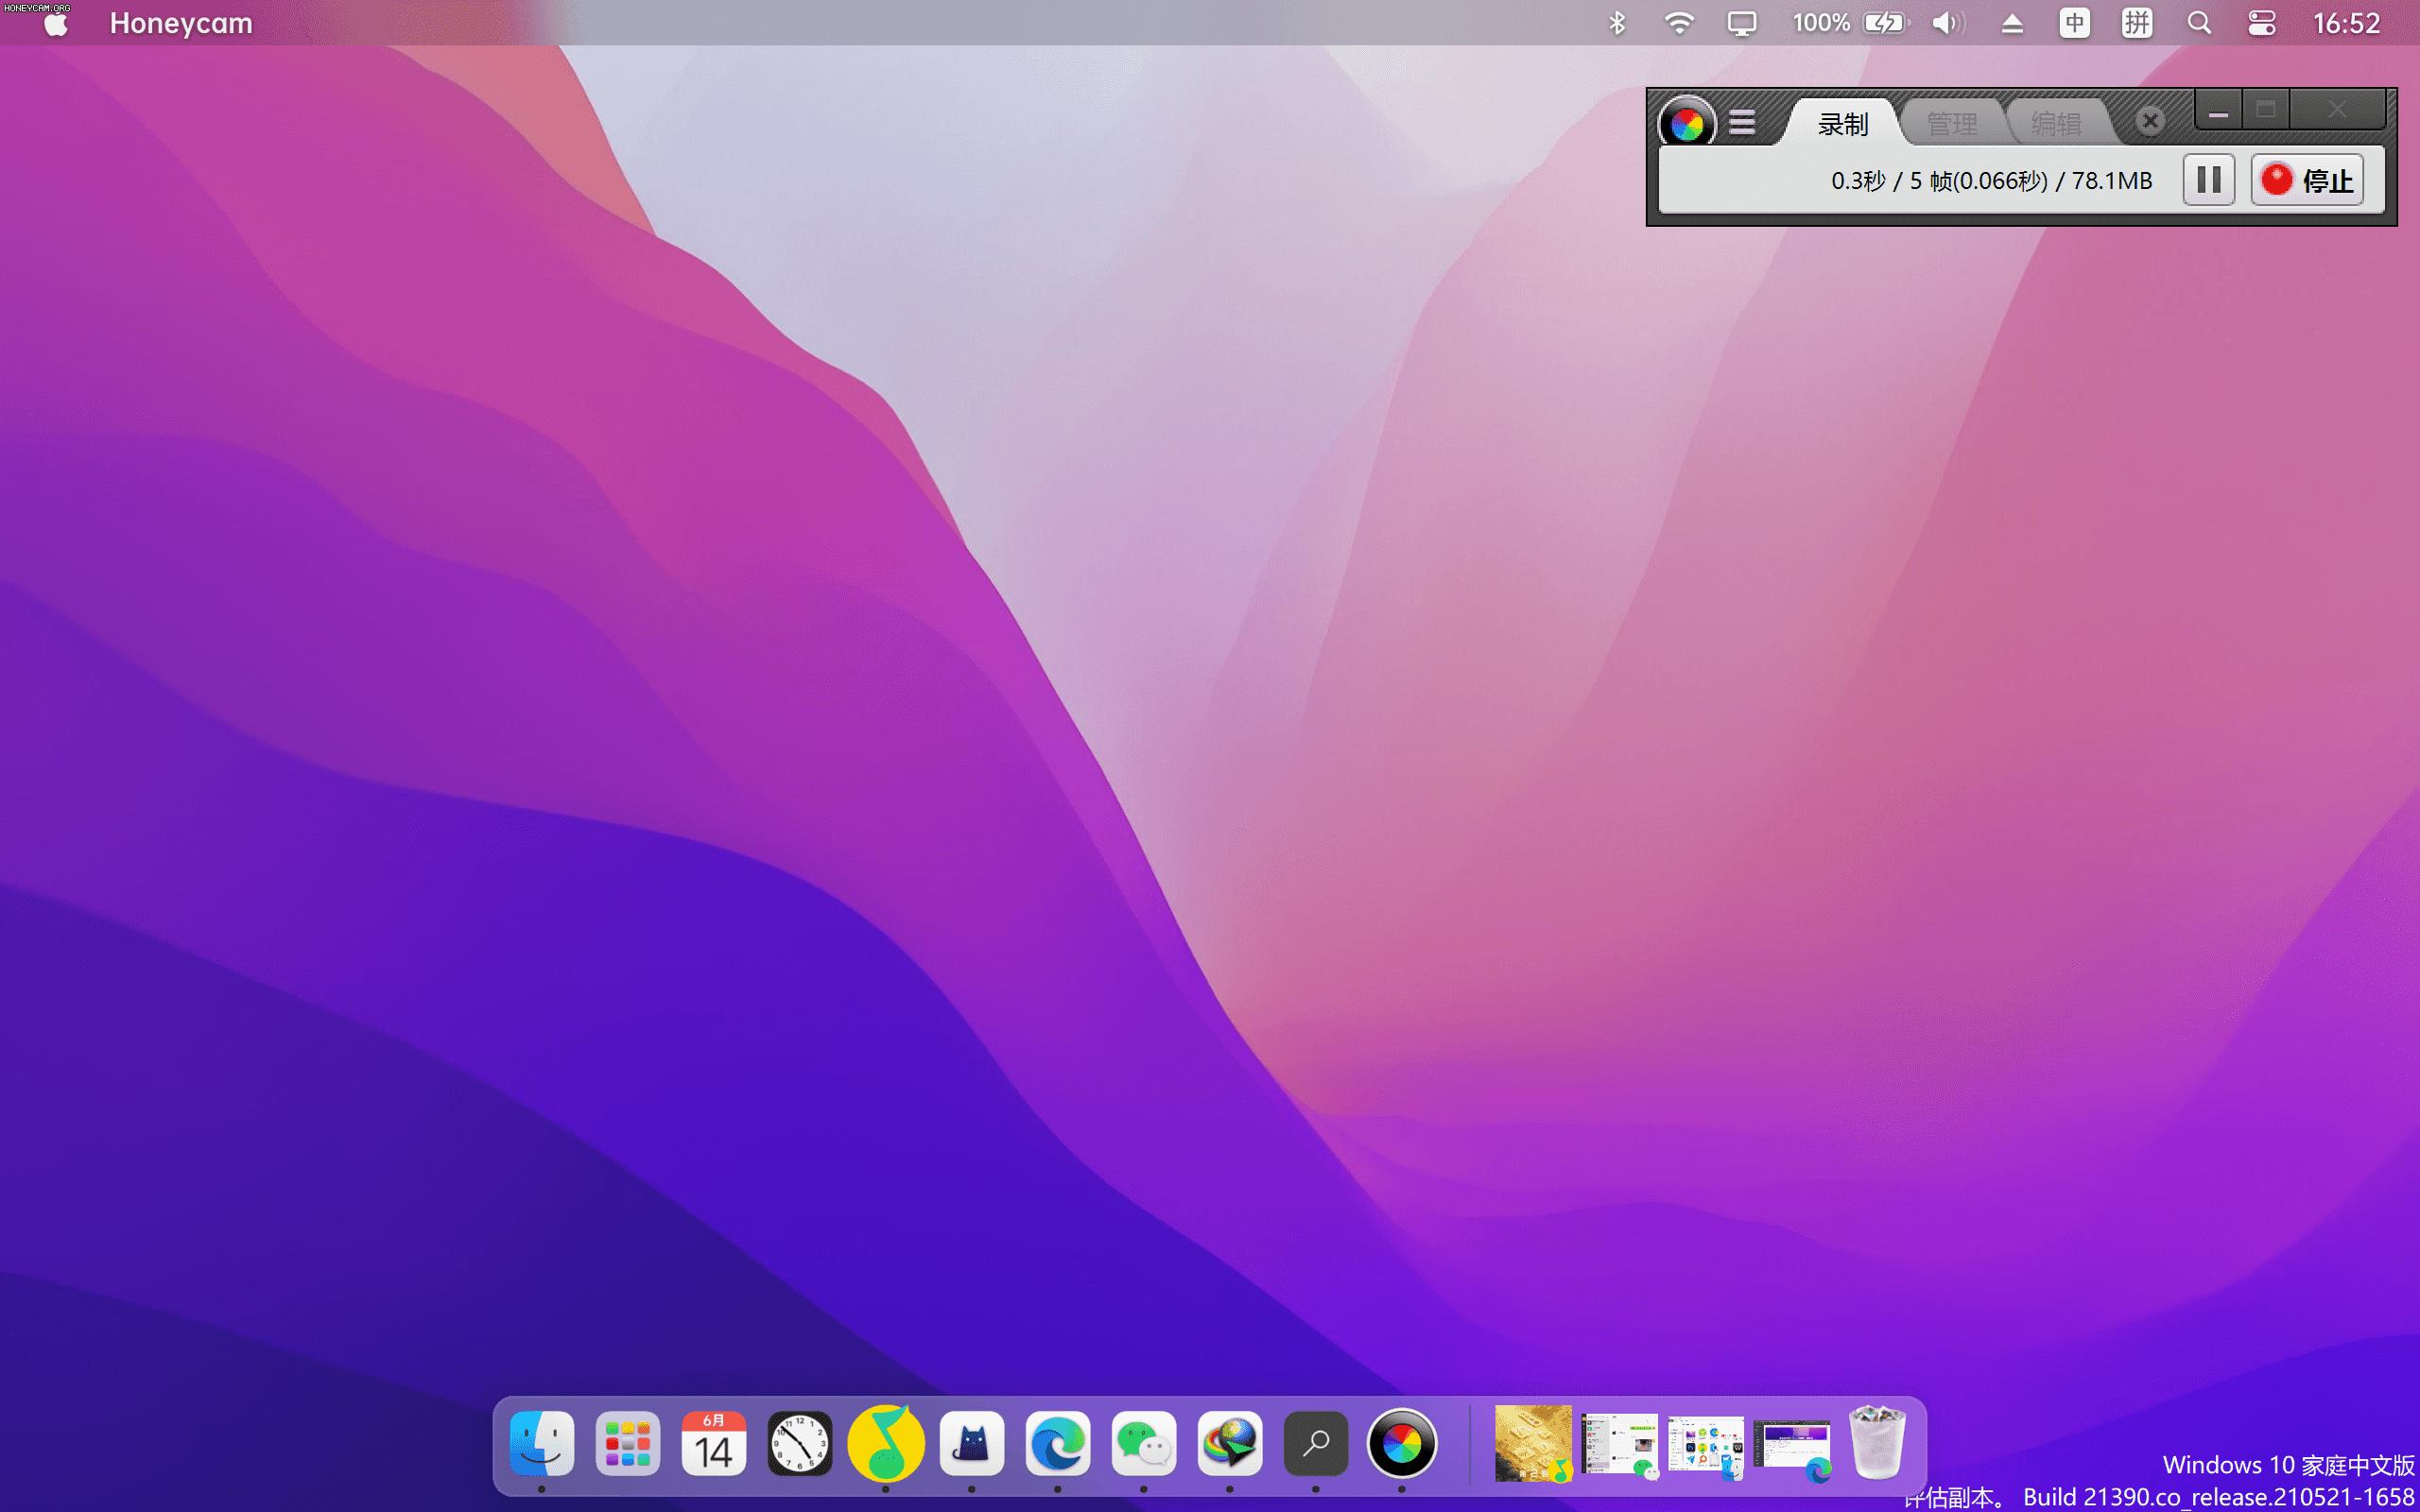The height and width of the screenshot is (1512, 2420).
Task: Launch Microsoft Edge from the Dock
Action: coord(1057,1443)
